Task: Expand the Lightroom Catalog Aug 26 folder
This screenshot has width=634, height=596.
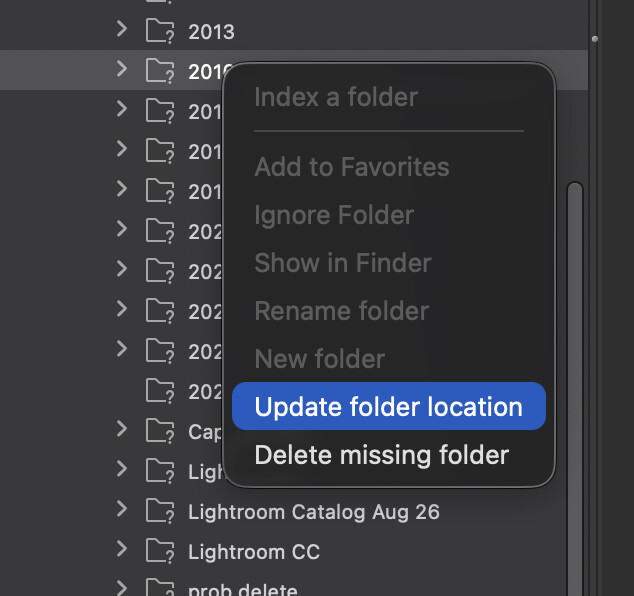Action: 122,509
